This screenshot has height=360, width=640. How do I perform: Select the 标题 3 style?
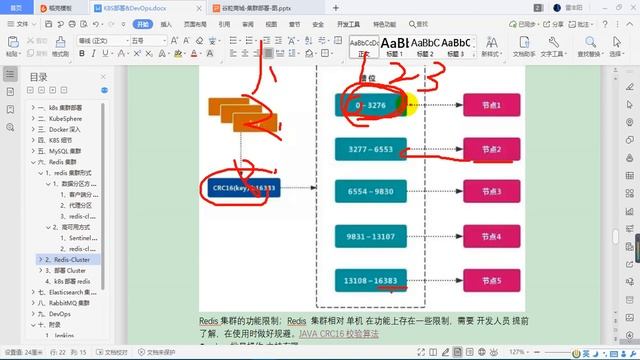tap(456, 47)
